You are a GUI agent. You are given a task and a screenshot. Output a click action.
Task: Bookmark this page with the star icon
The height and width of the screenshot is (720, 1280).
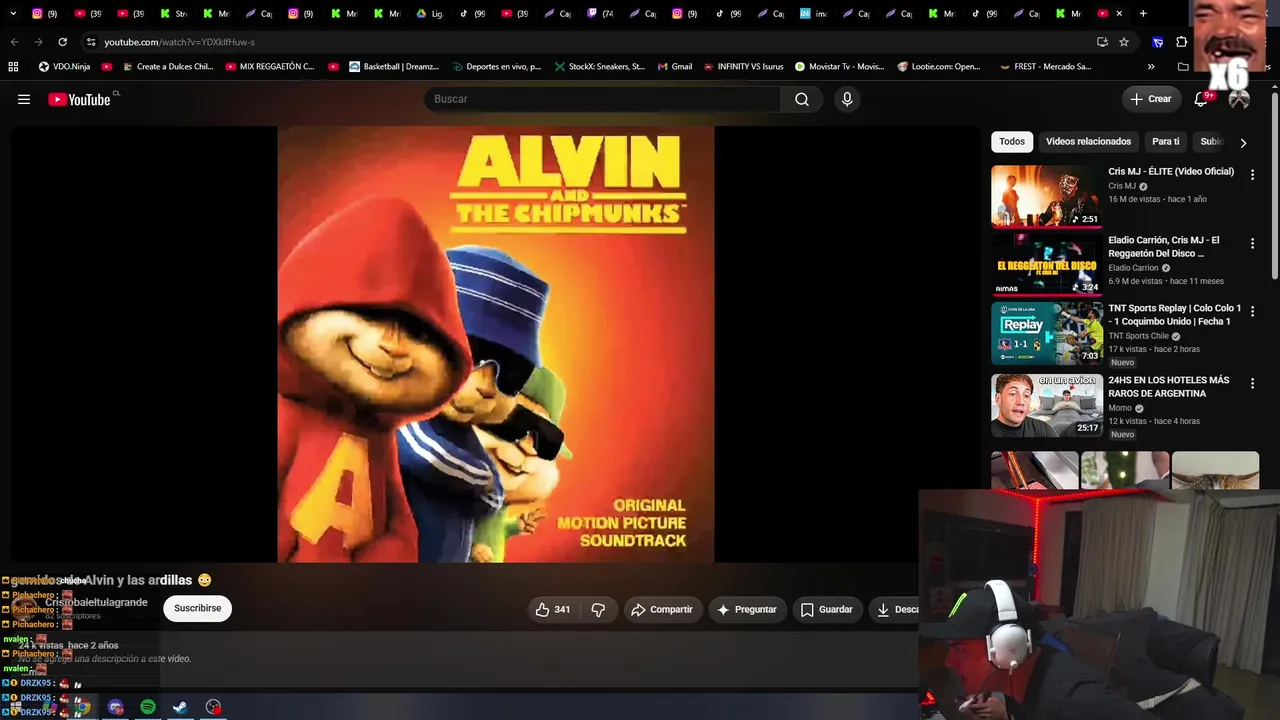[x=1124, y=42]
